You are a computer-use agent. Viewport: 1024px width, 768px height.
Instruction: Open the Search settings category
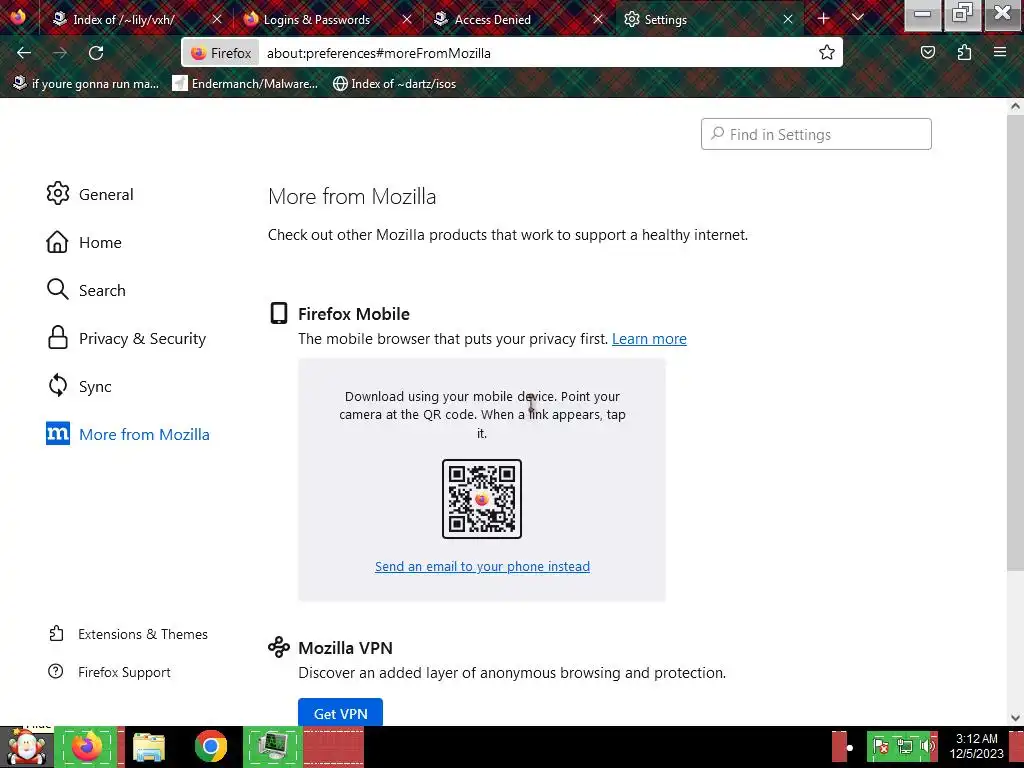coord(86,290)
